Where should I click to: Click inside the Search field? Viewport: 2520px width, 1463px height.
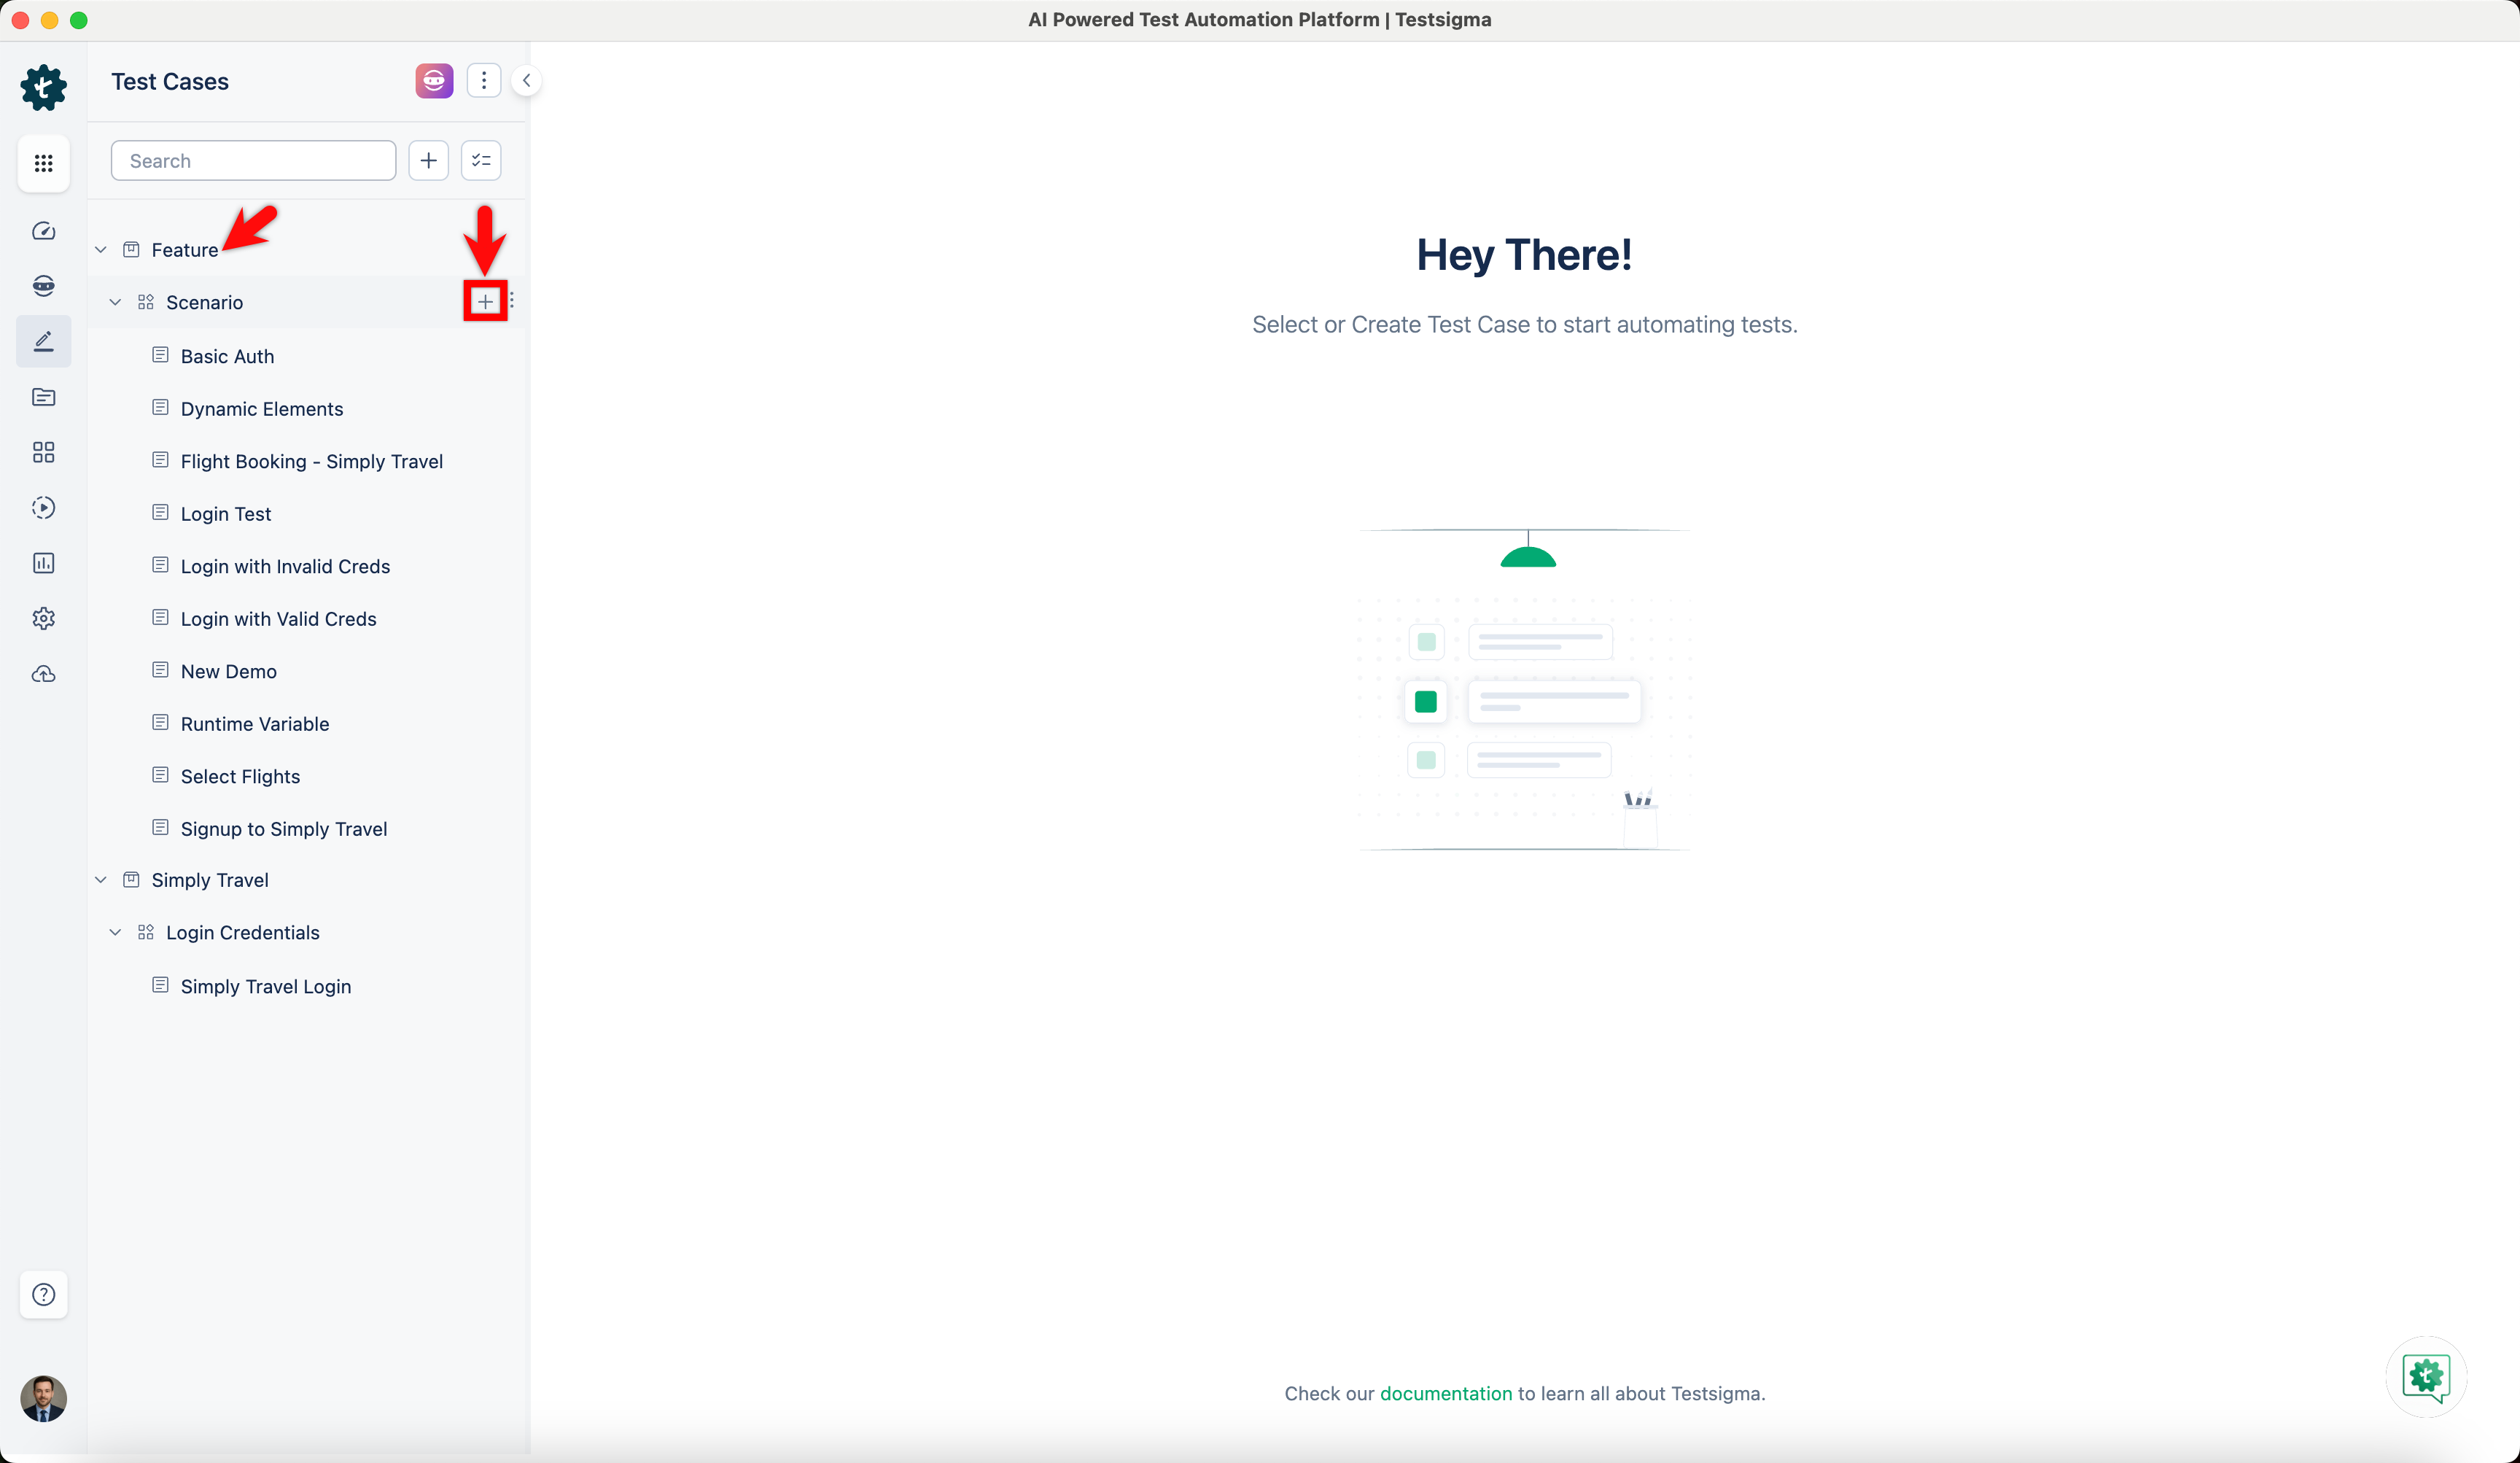point(253,160)
